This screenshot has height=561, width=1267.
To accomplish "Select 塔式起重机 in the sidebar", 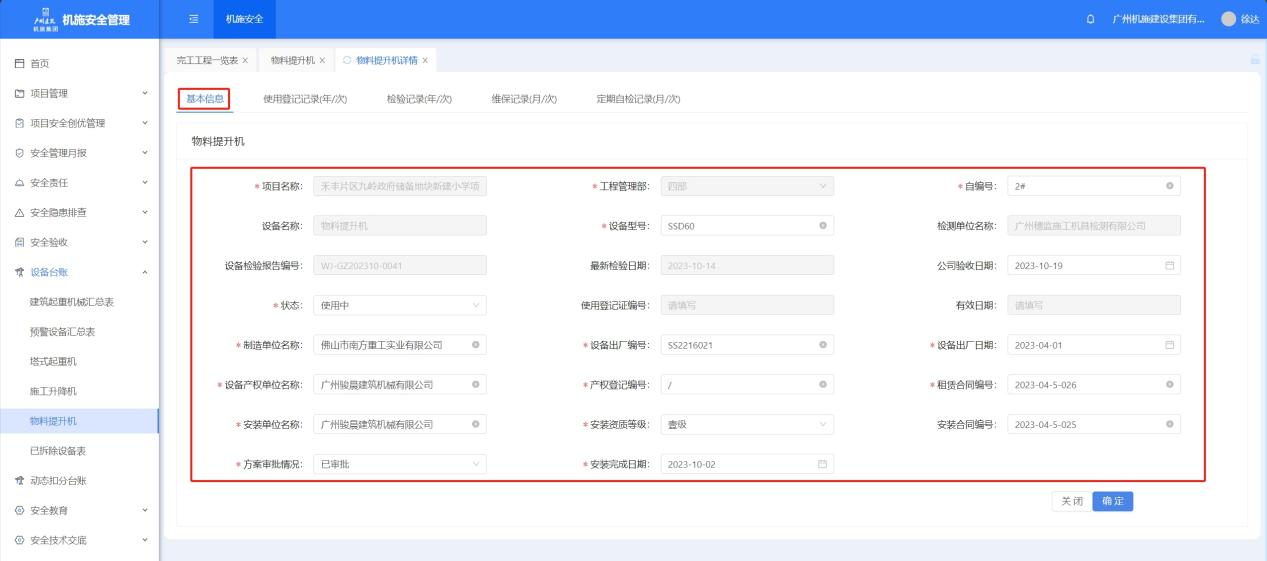I will click(x=53, y=361).
